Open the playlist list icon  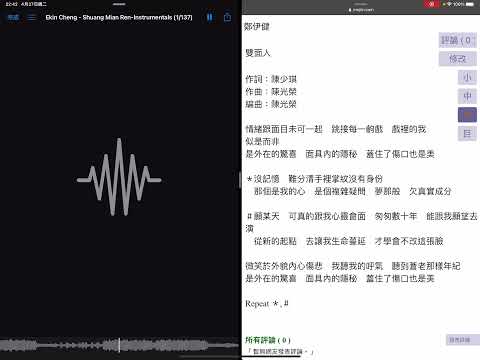(x=32, y=17)
